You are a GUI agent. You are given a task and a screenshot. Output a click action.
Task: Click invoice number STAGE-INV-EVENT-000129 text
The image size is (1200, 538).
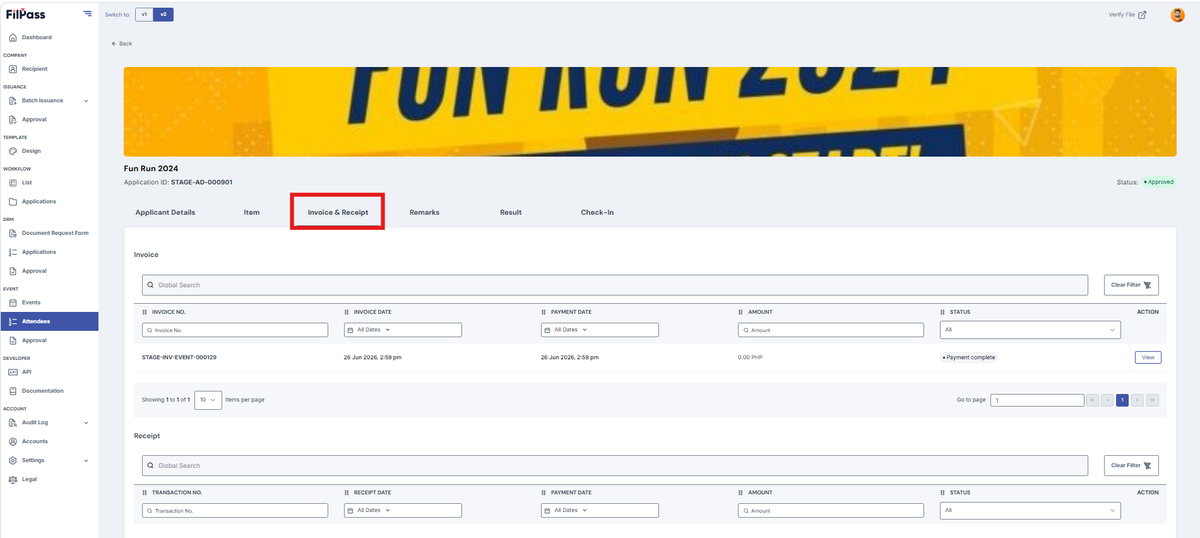coord(180,357)
